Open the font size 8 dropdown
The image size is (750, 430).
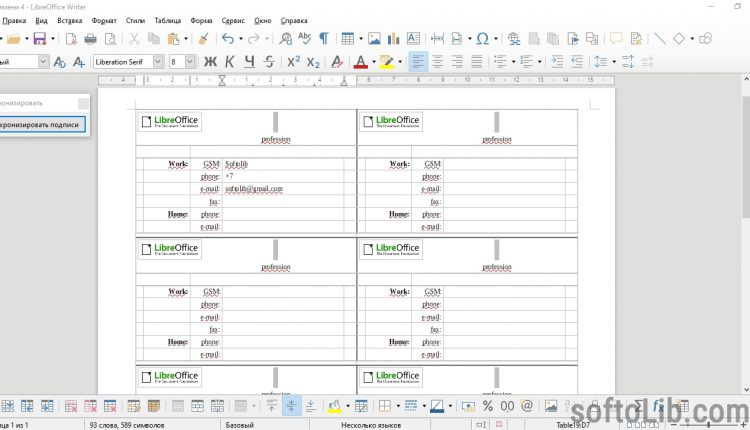[x=190, y=62]
